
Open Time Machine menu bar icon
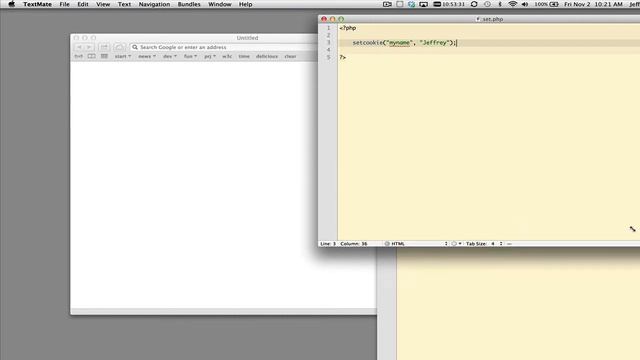click(487, 4)
